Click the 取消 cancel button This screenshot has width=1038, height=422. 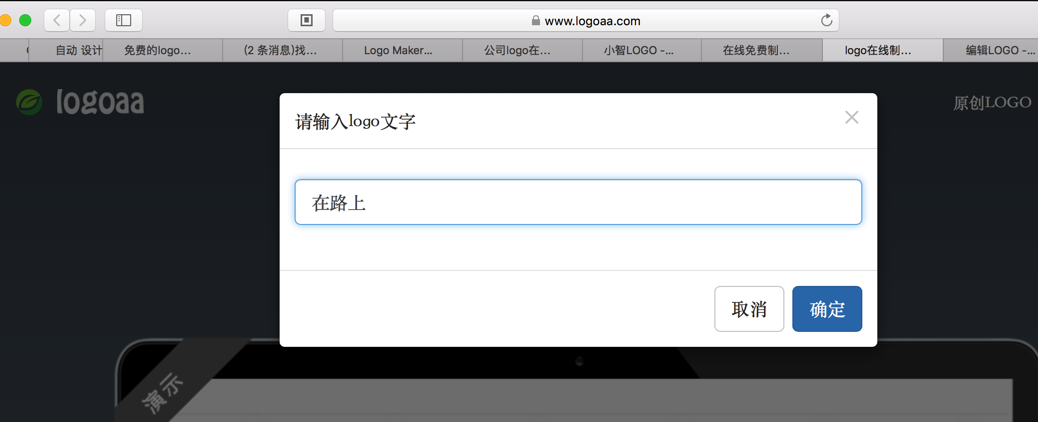coord(749,309)
